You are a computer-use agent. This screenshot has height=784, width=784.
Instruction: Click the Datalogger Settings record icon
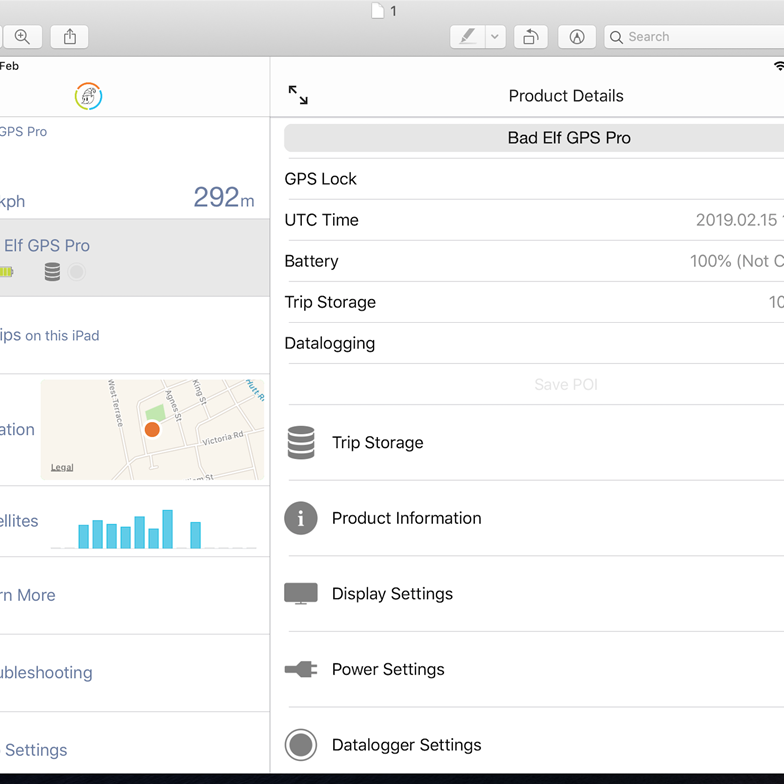pyautogui.click(x=301, y=745)
